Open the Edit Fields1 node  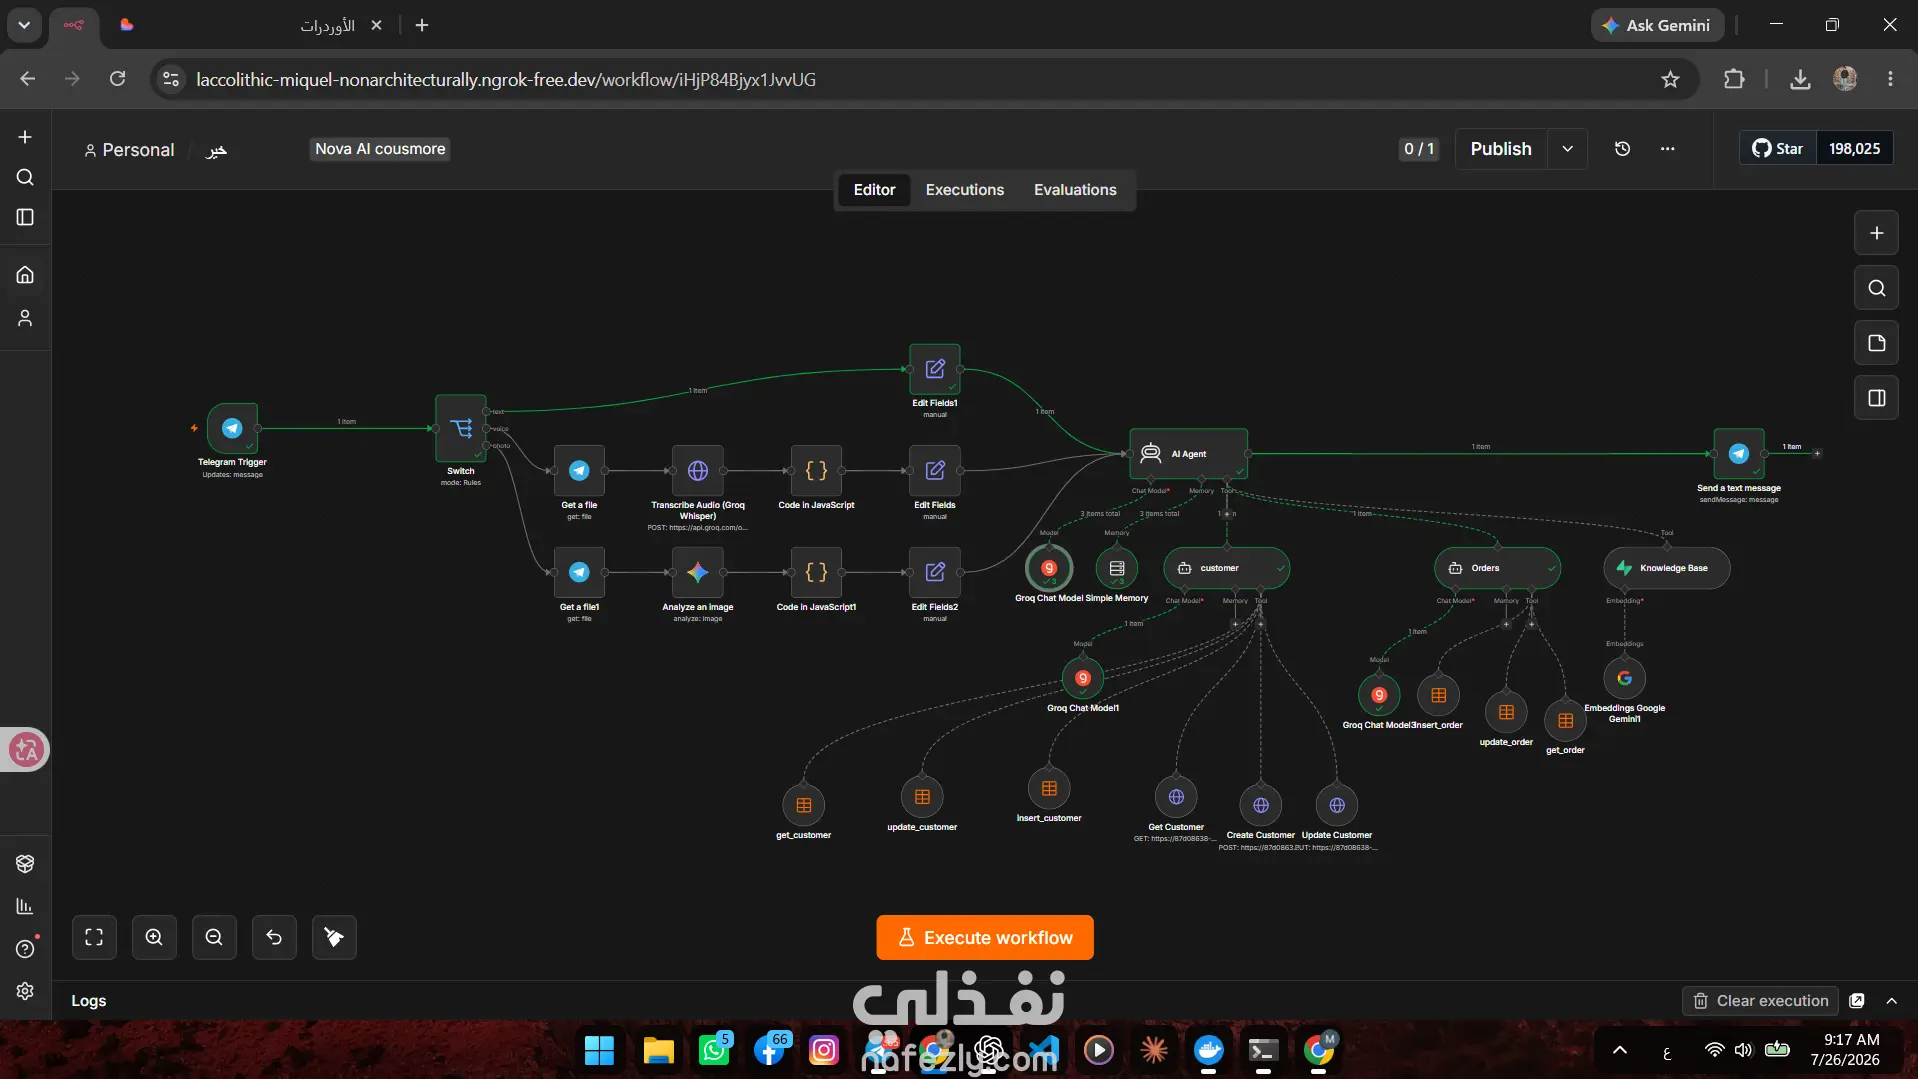935,369
